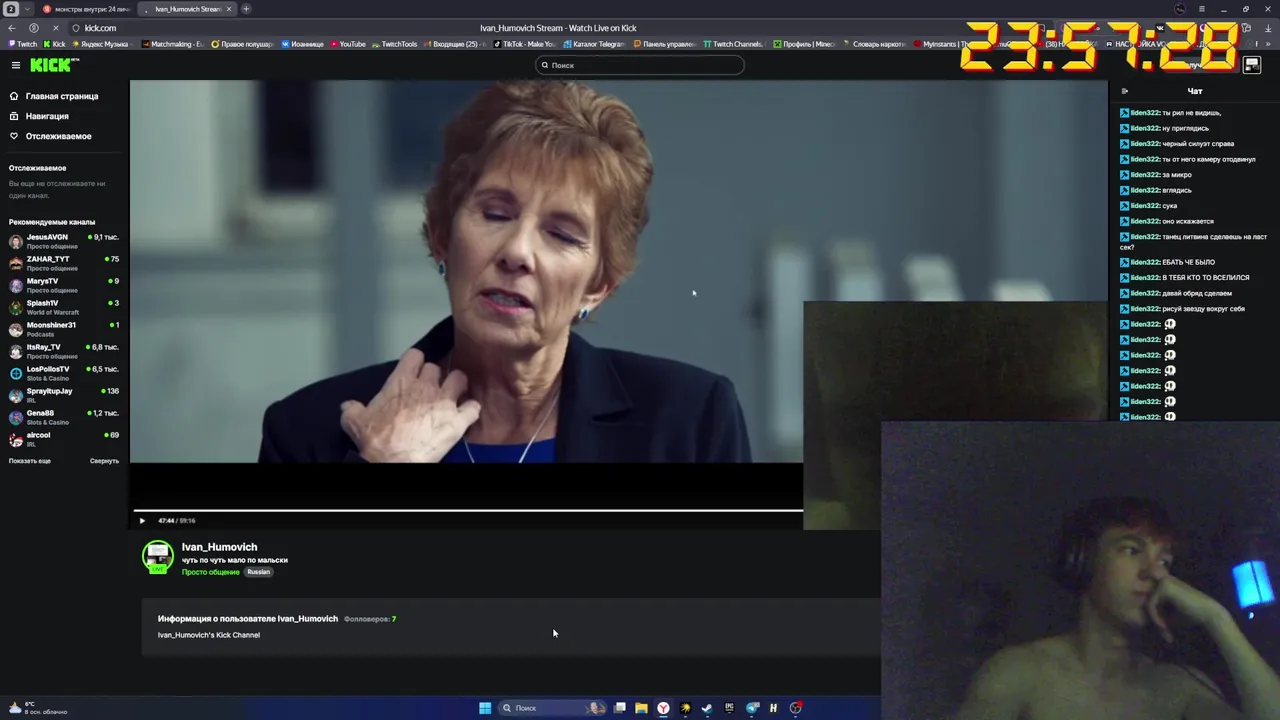The image size is (1280, 720).
Task: Click username liden322 on "сука" message
Action: (x=1145, y=206)
